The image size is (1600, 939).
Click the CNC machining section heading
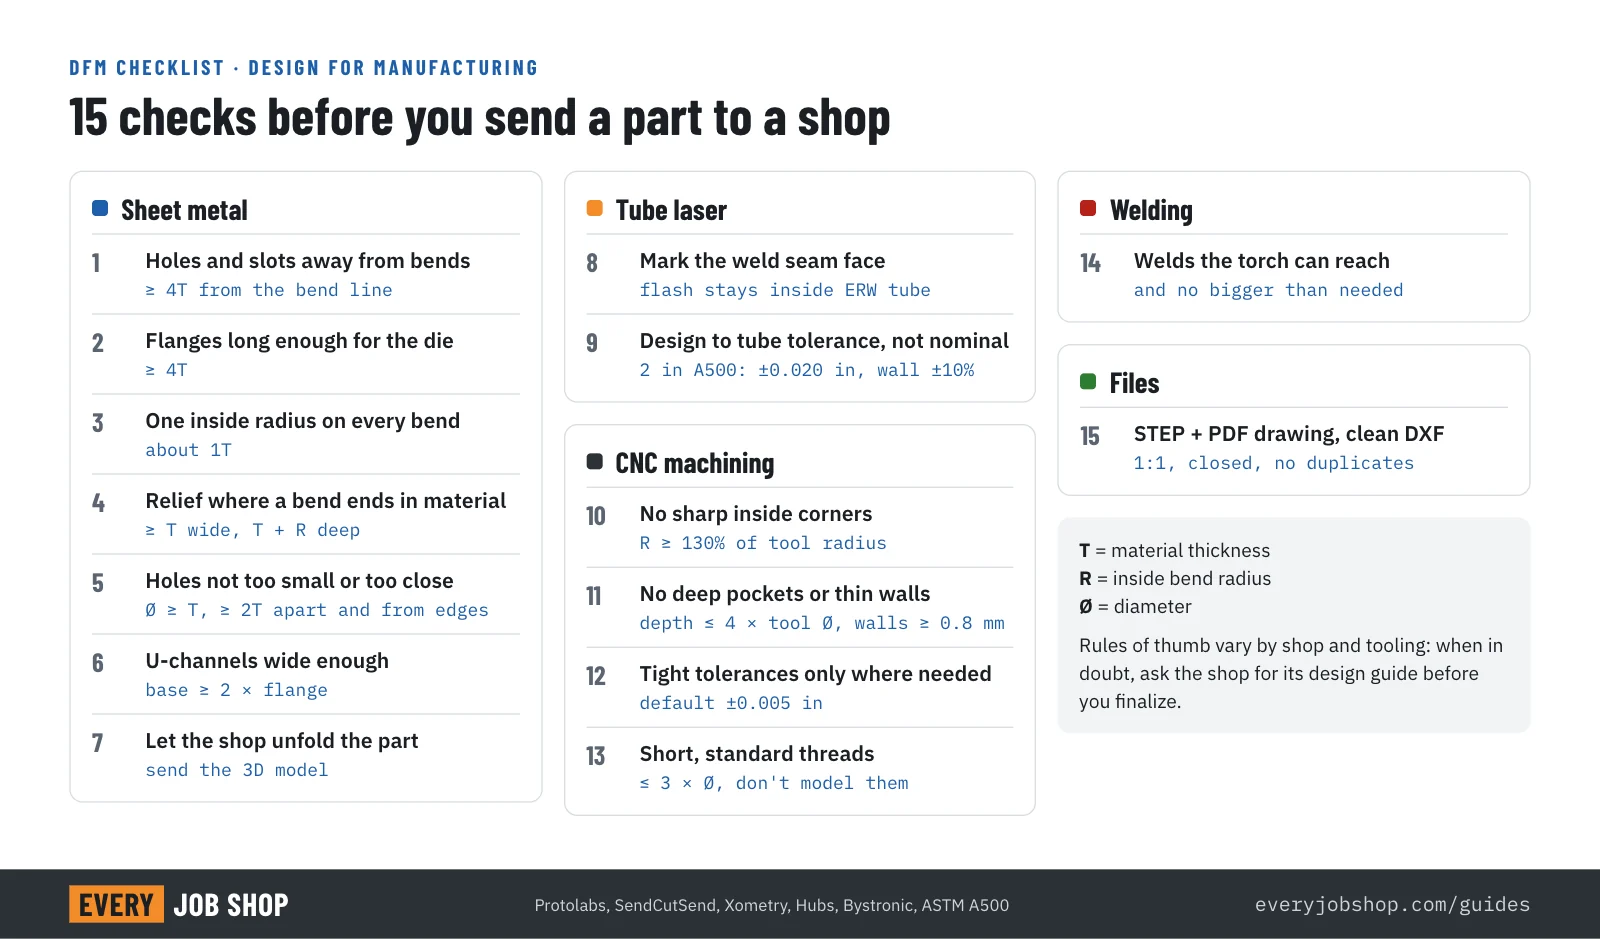(694, 463)
